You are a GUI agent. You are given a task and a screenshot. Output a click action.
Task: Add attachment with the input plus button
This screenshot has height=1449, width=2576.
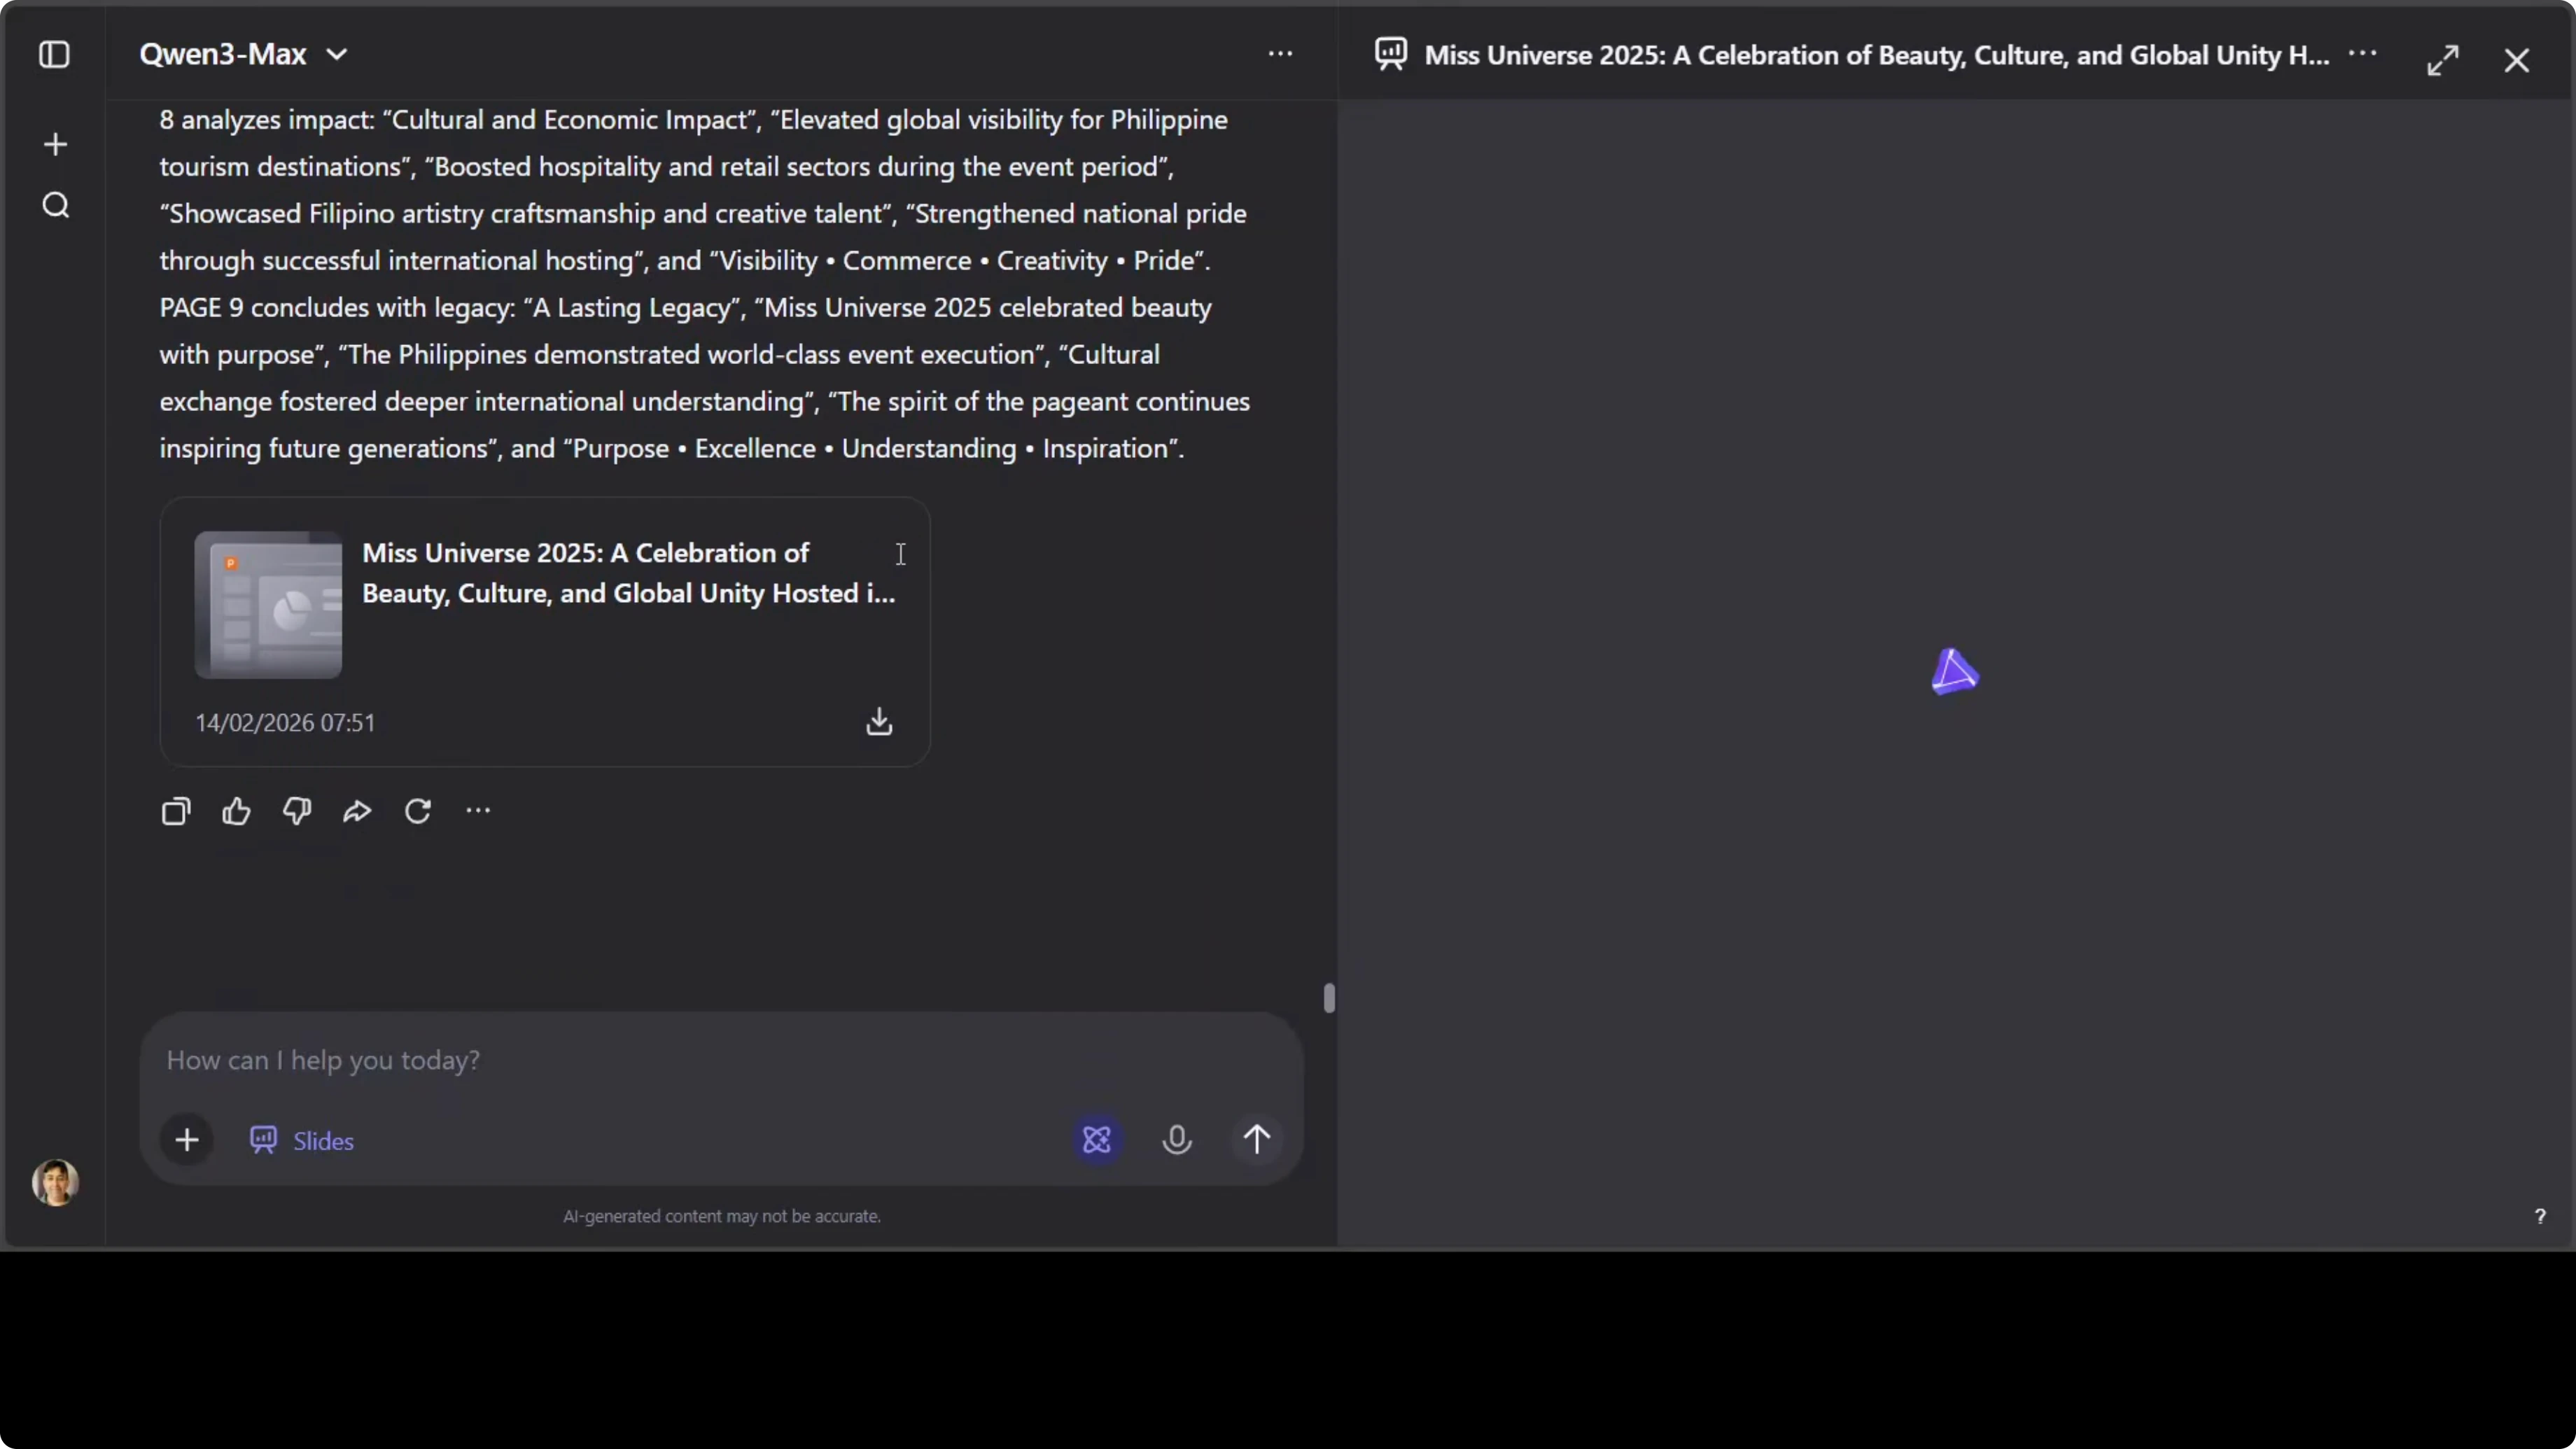click(x=187, y=1140)
